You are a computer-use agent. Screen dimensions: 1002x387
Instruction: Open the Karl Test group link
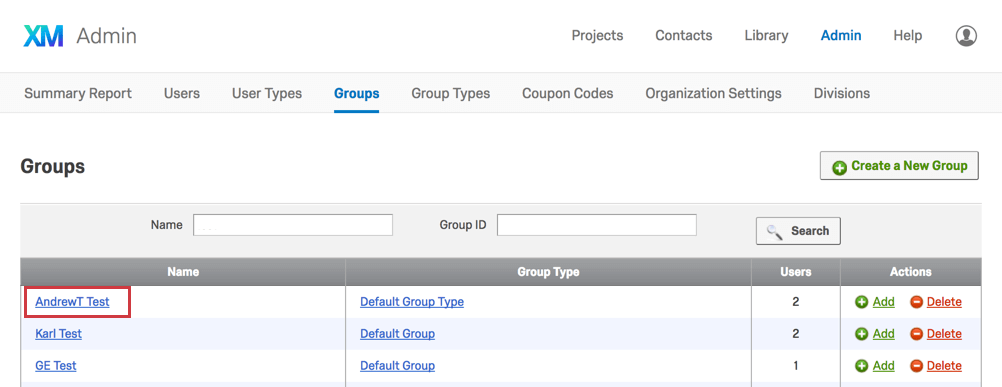58,334
